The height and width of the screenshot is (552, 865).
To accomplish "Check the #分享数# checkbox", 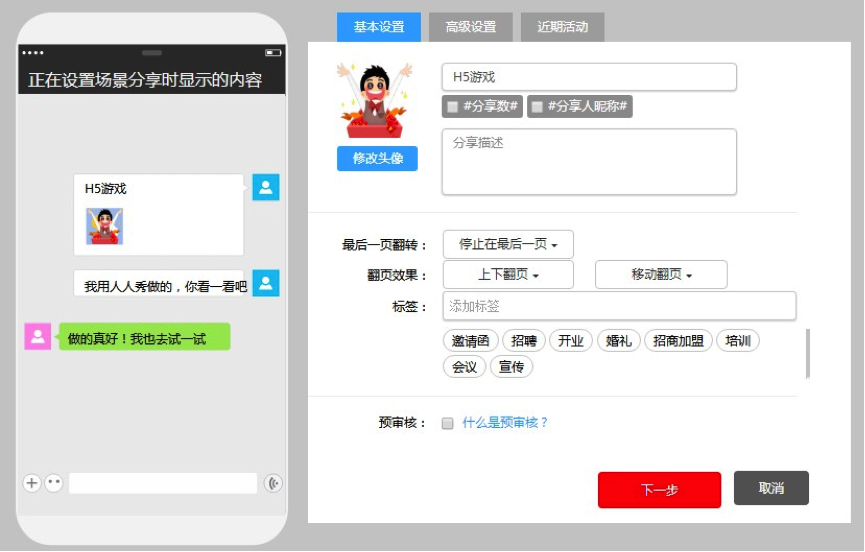I will (x=452, y=106).
